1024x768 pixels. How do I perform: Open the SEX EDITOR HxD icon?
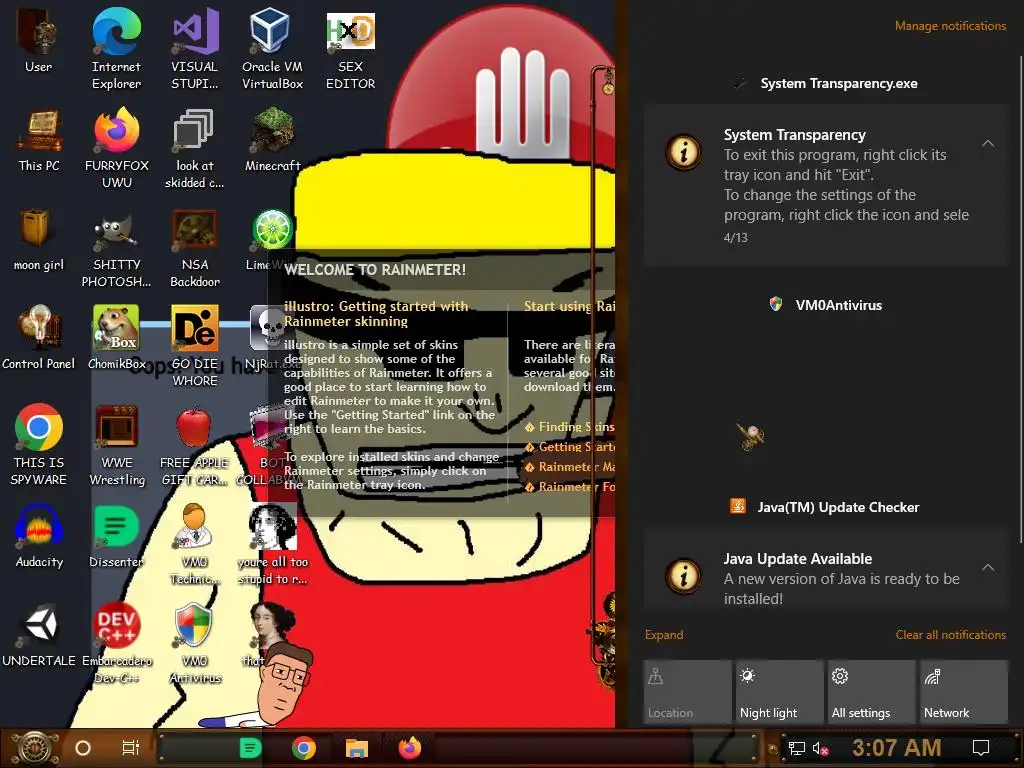[351, 50]
